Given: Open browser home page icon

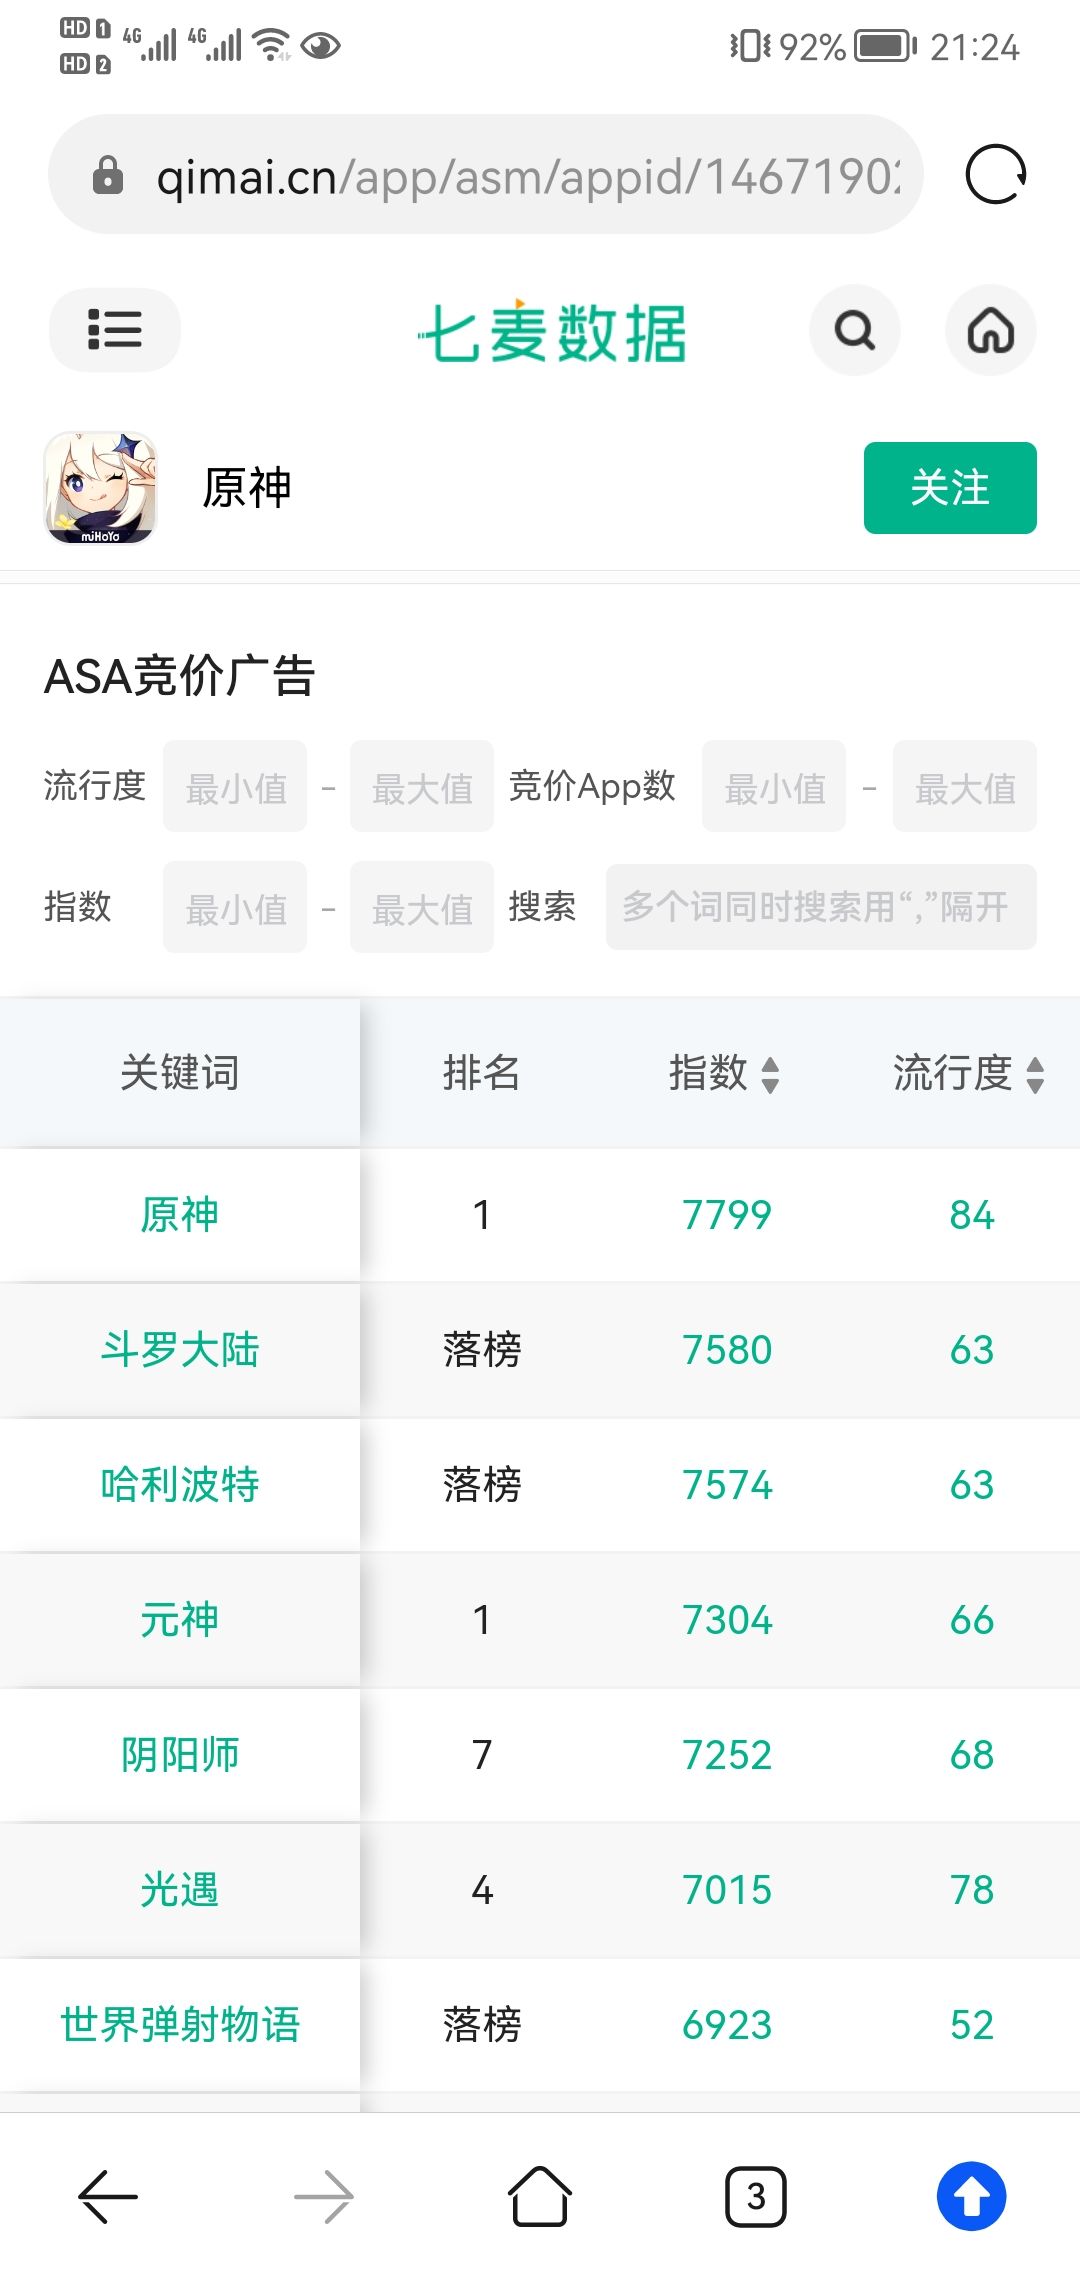Looking at the screenshot, I should click(540, 2197).
